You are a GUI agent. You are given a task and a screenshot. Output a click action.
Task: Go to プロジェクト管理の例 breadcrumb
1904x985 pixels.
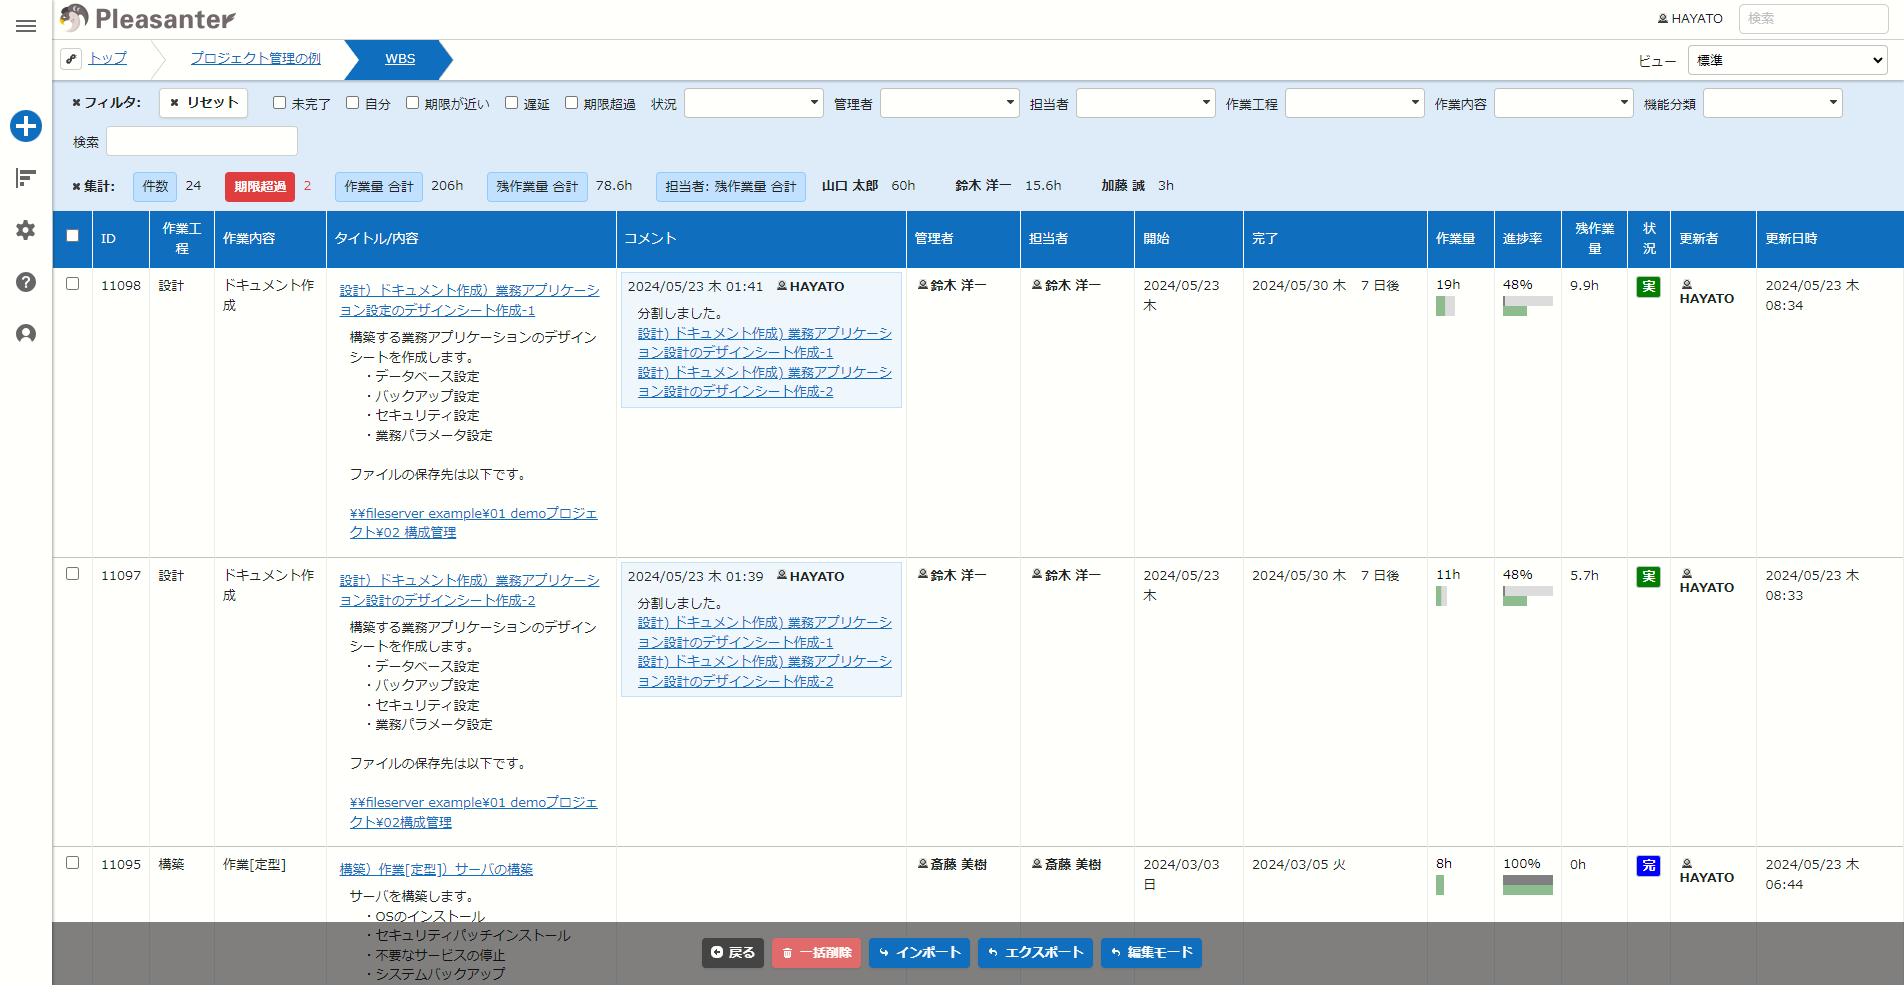pos(256,58)
